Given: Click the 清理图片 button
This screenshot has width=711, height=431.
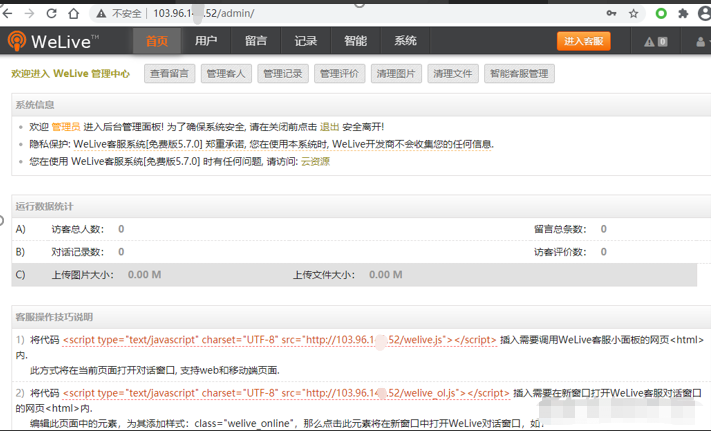Looking at the screenshot, I should pyautogui.click(x=396, y=73).
